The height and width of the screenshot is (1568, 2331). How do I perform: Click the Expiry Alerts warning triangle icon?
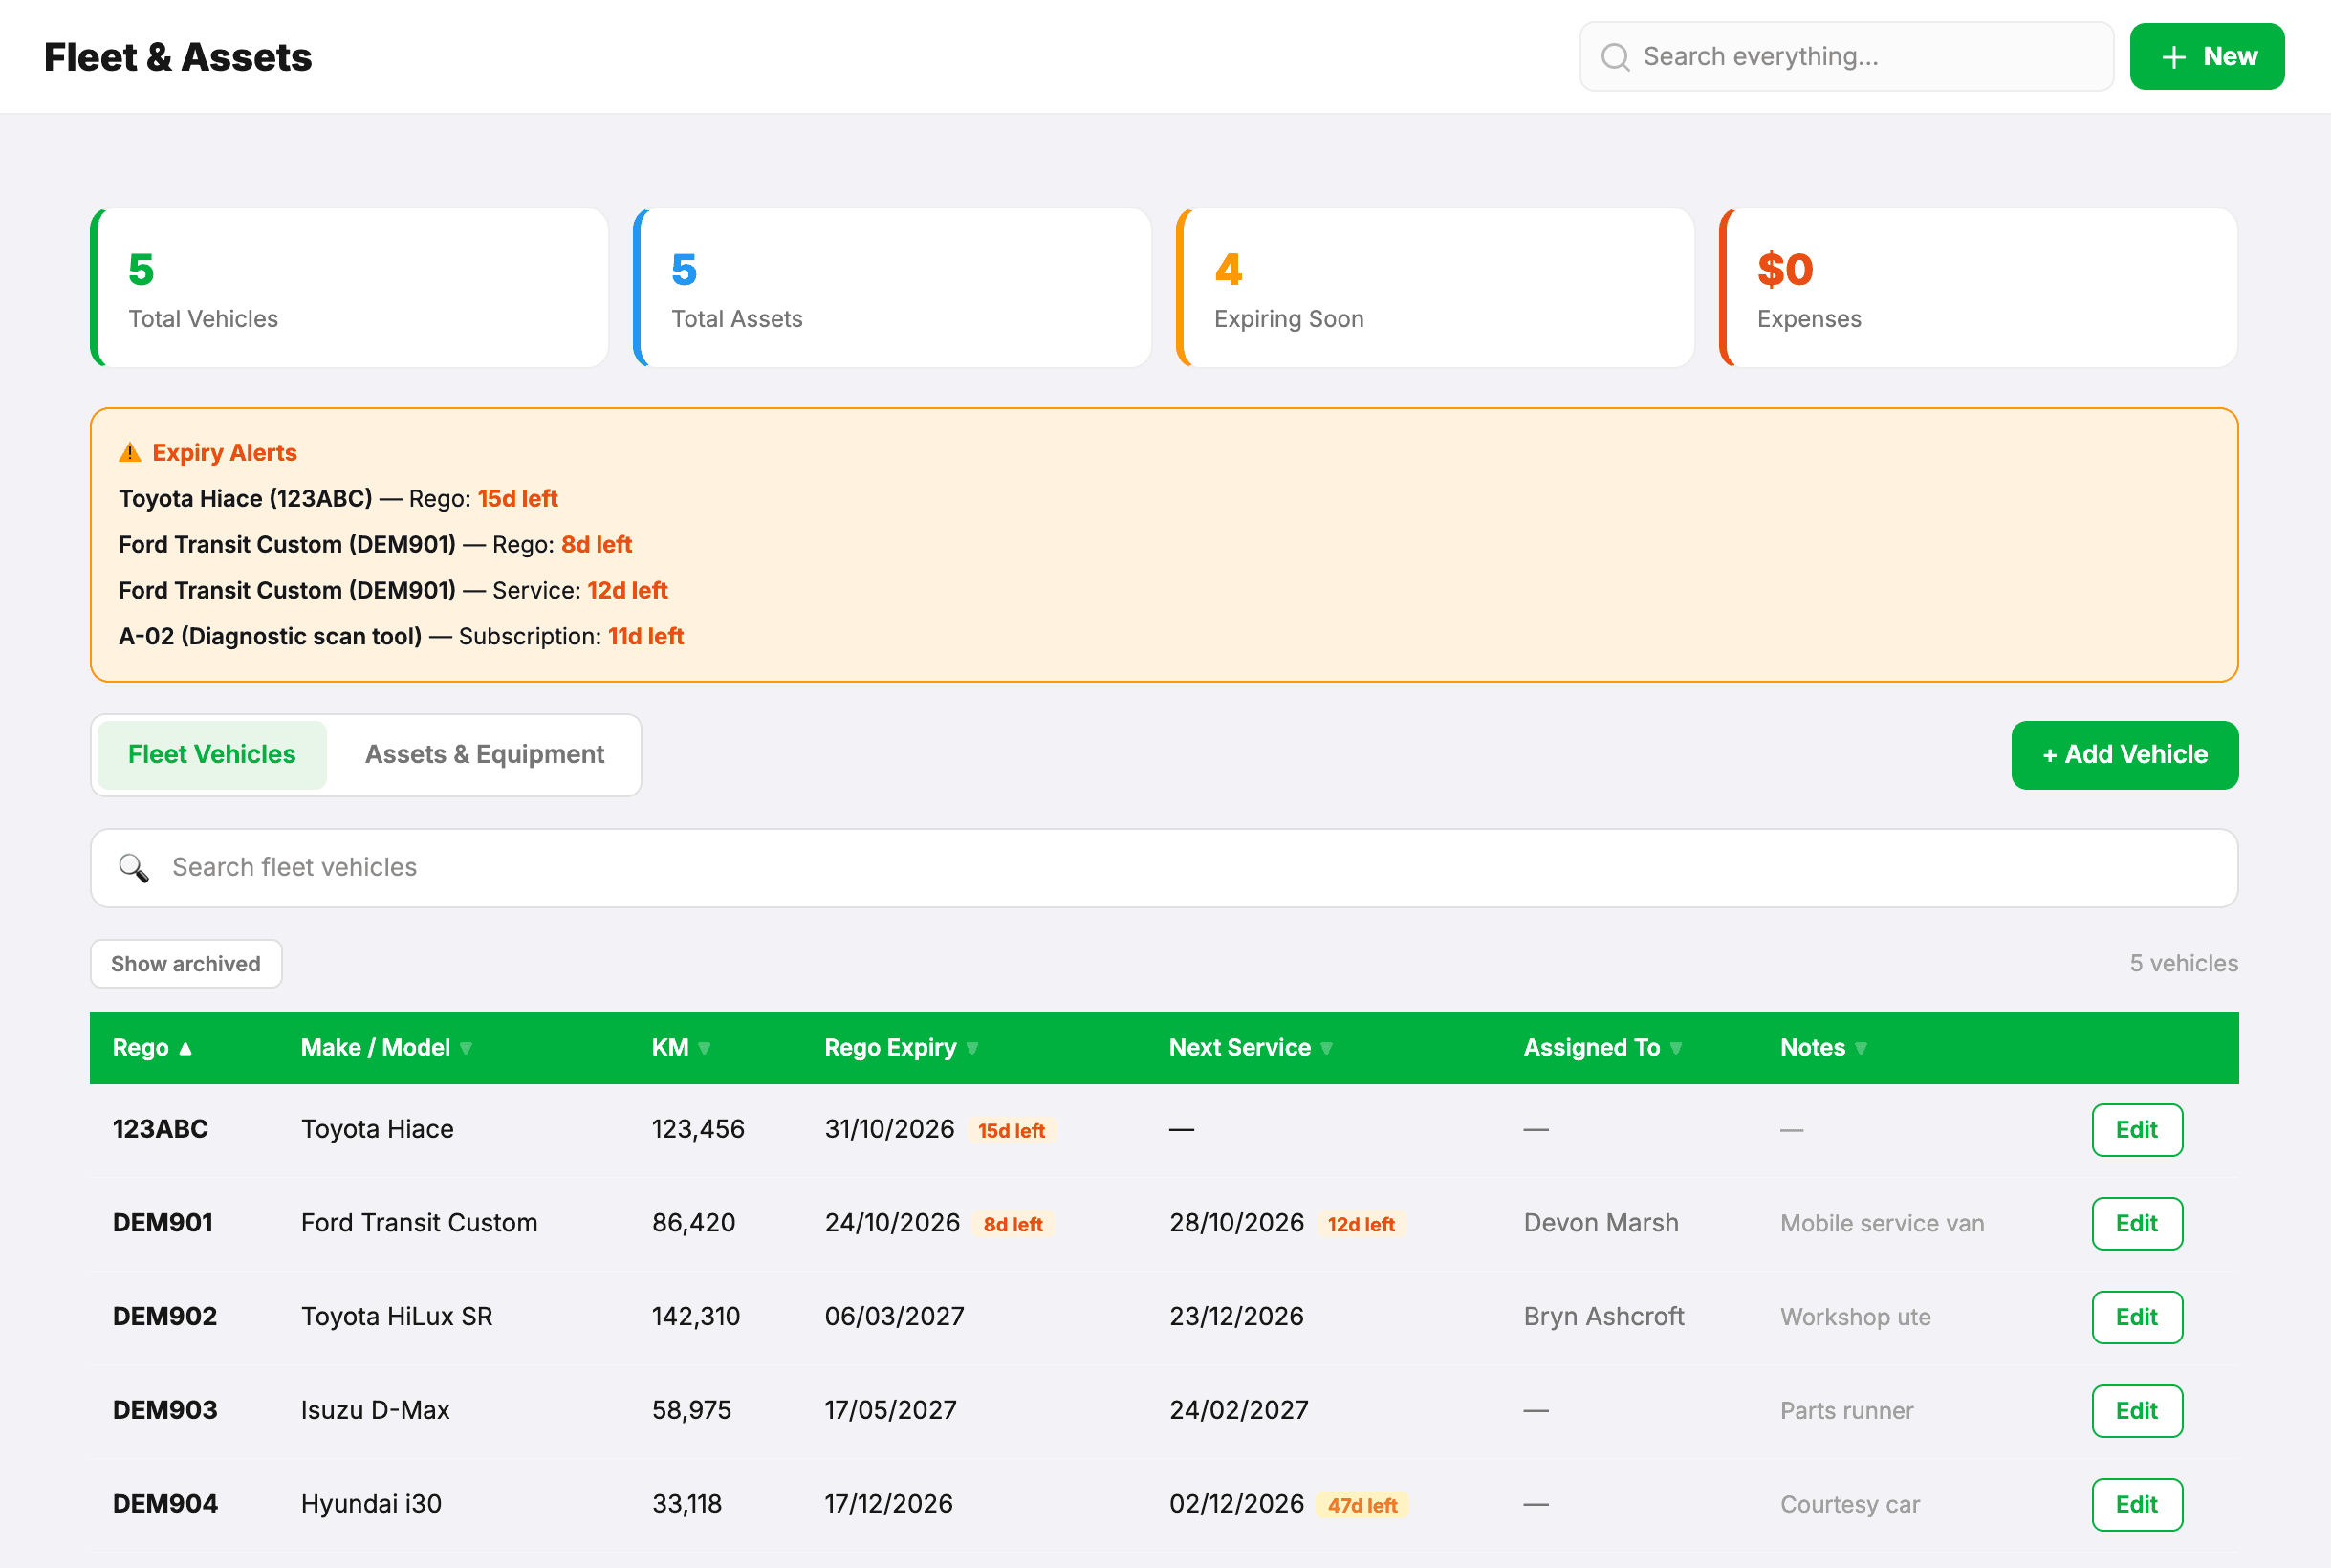(130, 453)
